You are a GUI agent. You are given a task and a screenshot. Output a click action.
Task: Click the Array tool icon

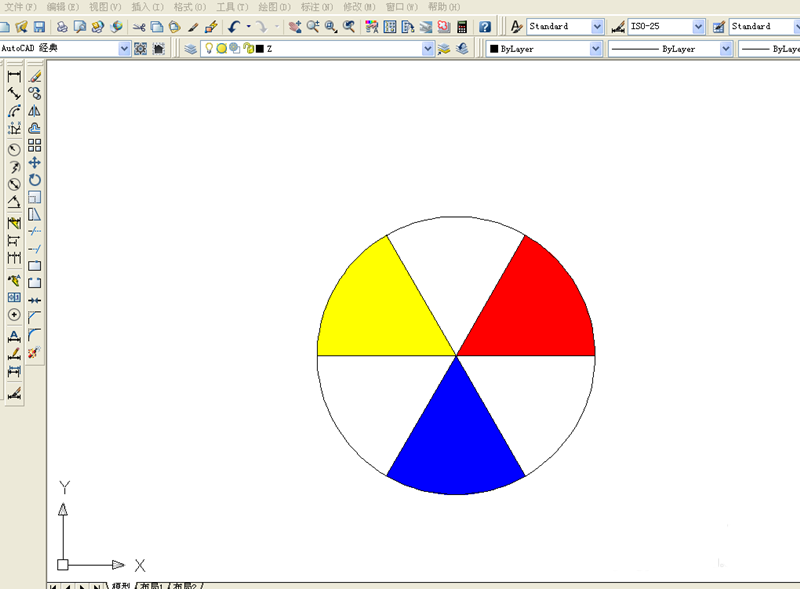pos(34,145)
